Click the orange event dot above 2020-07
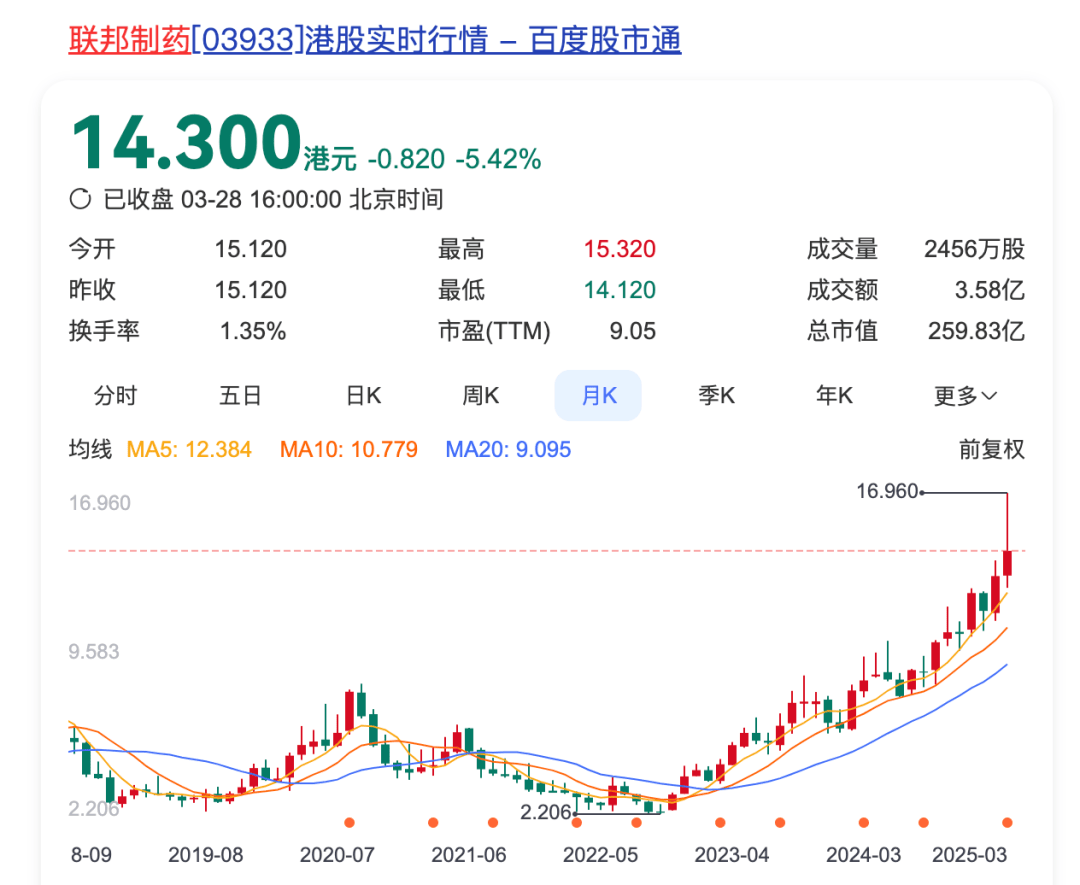Image resolution: width=1080 pixels, height=885 pixels. tap(349, 822)
